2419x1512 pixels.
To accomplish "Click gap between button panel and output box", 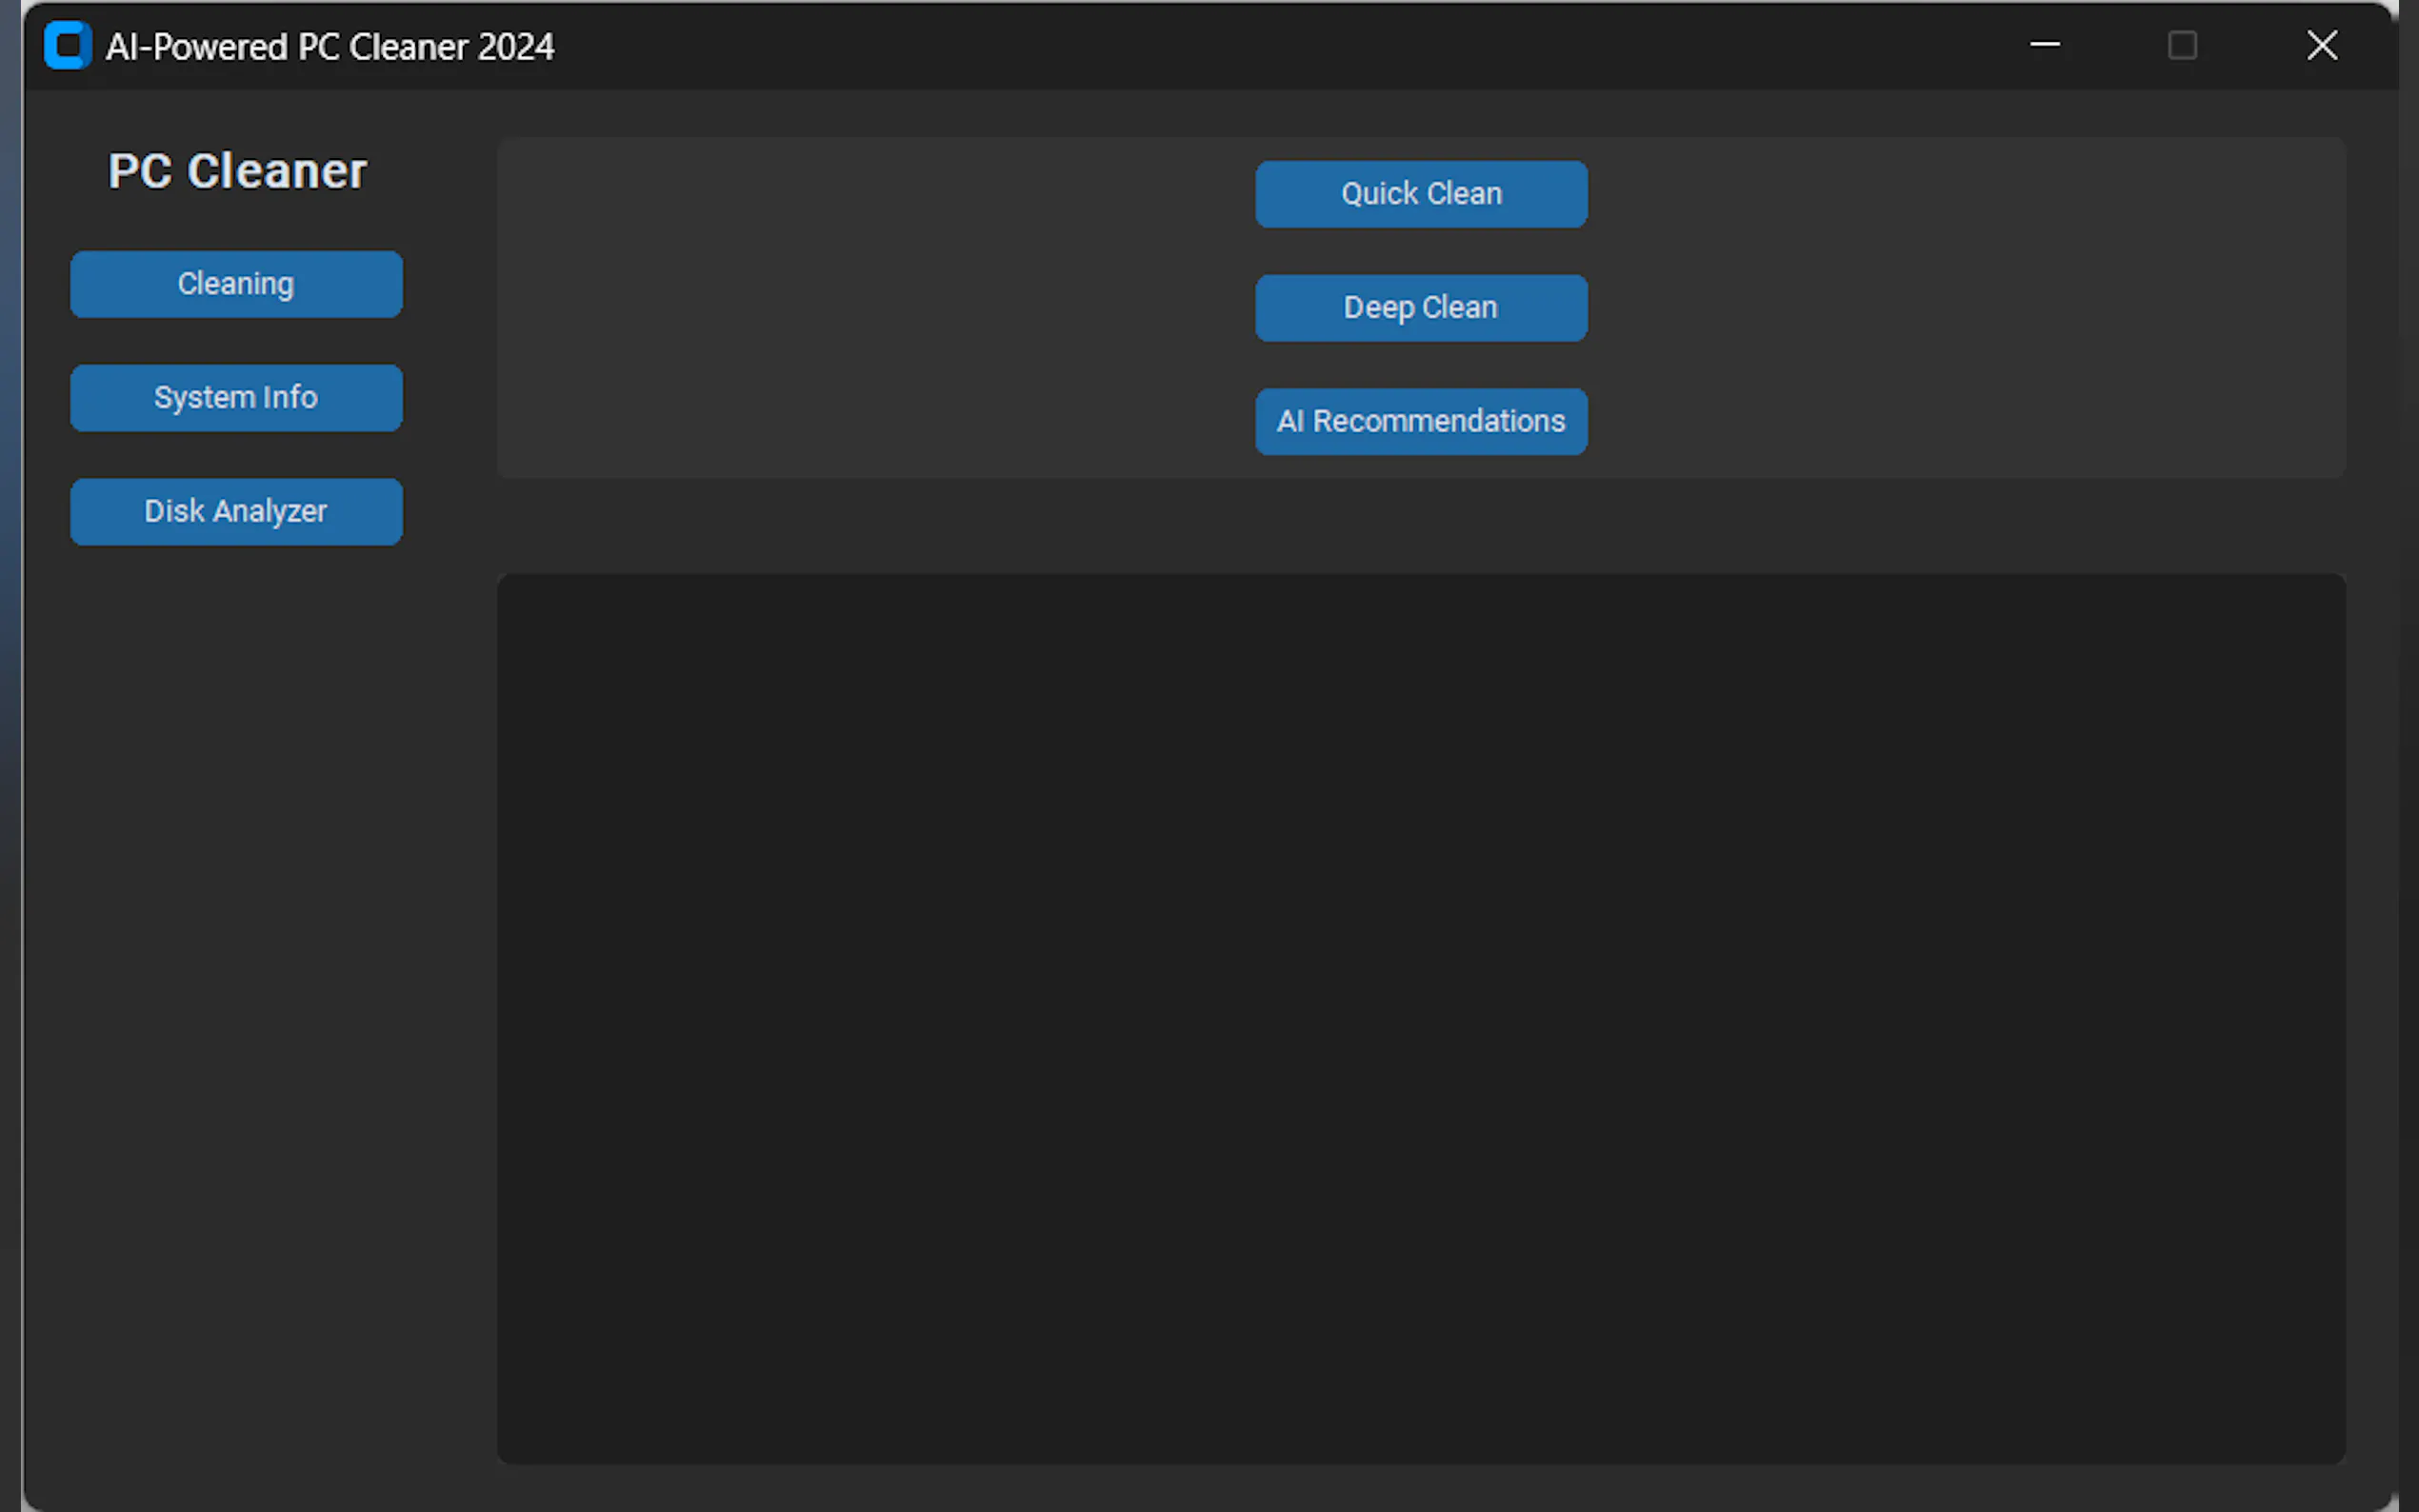I will click(1421, 526).
